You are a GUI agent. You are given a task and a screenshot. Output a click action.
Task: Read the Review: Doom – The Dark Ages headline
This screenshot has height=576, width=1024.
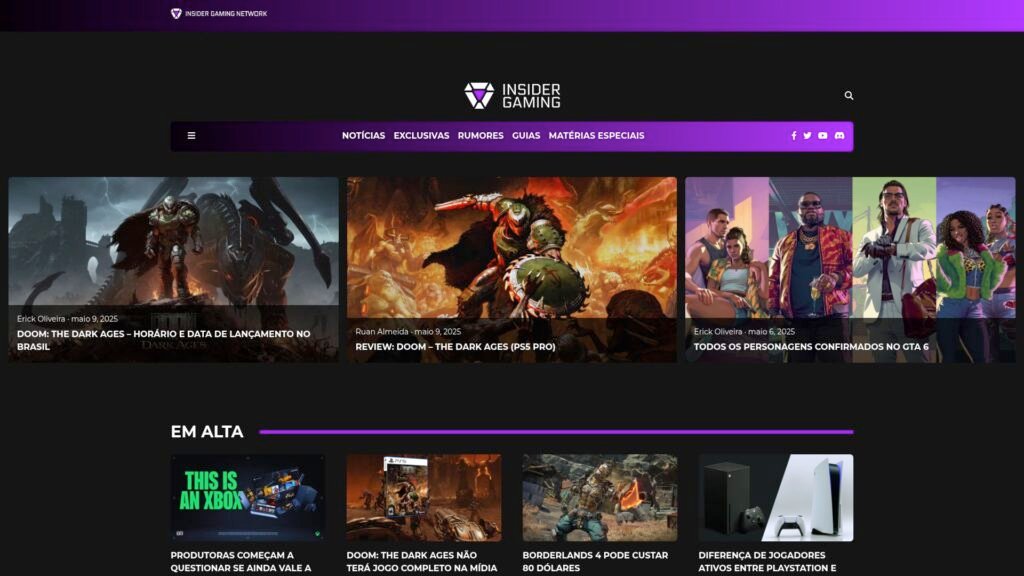click(x=455, y=347)
